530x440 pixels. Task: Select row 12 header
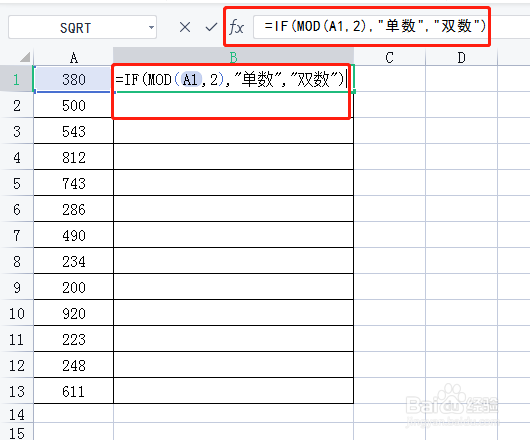point(17,365)
